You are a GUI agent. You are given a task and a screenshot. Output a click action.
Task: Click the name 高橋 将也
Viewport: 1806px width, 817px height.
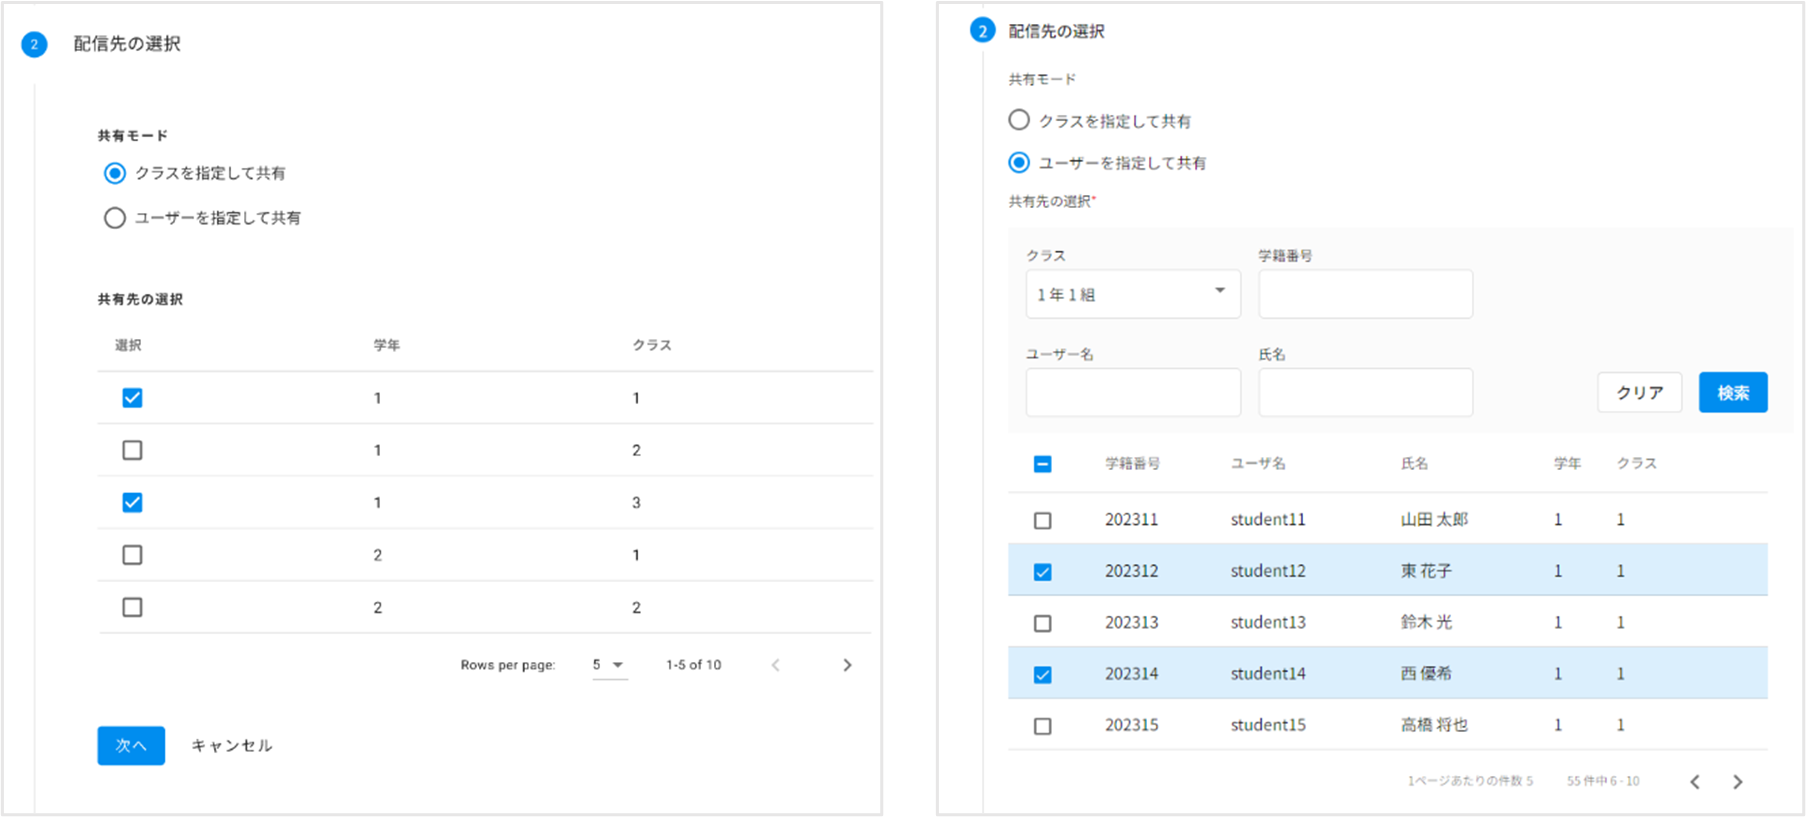(1434, 725)
